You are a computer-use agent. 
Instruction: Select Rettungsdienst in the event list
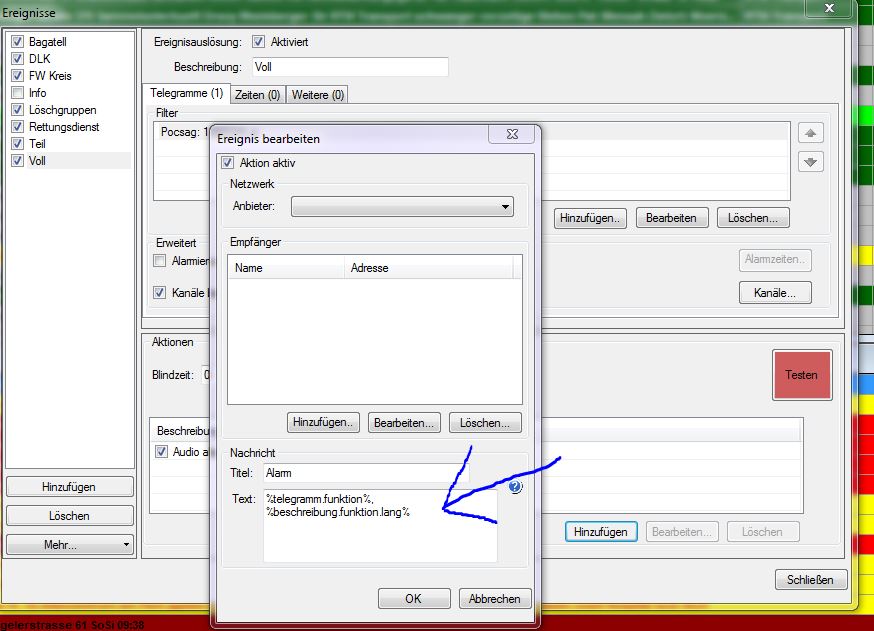pyautogui.click(x=64, y=127)
